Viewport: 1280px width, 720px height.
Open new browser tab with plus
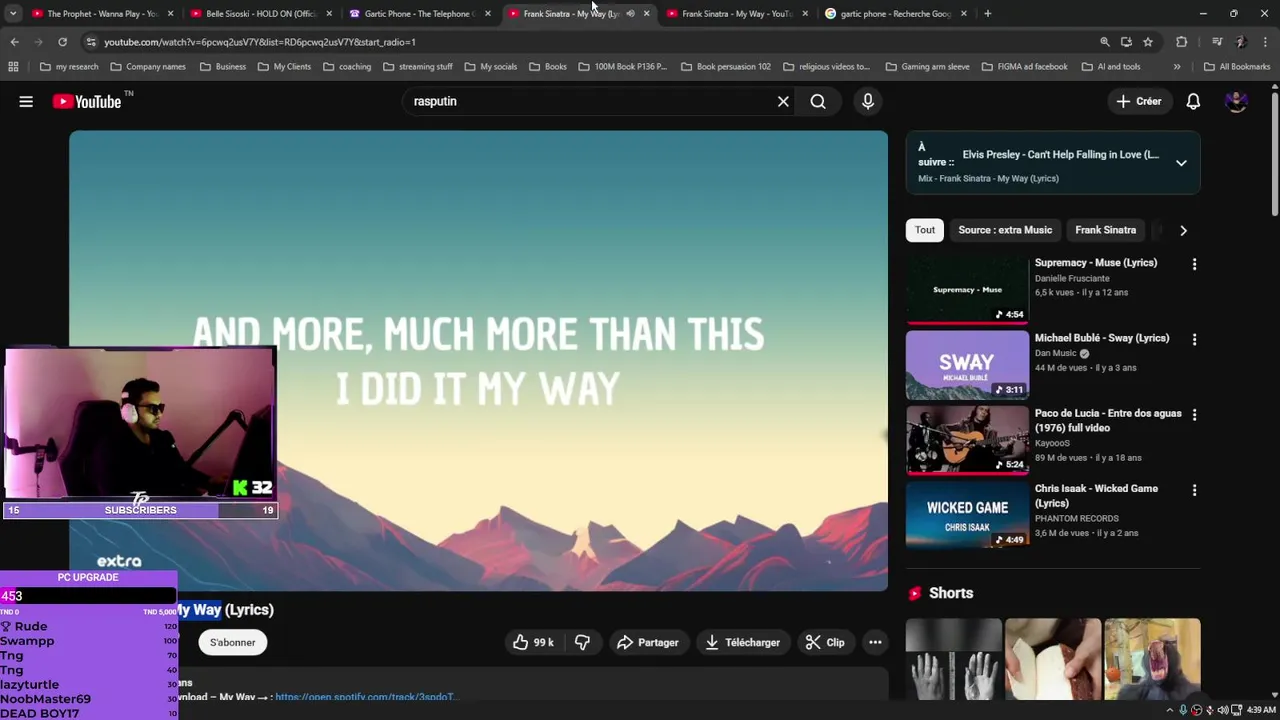coord(987,14)
